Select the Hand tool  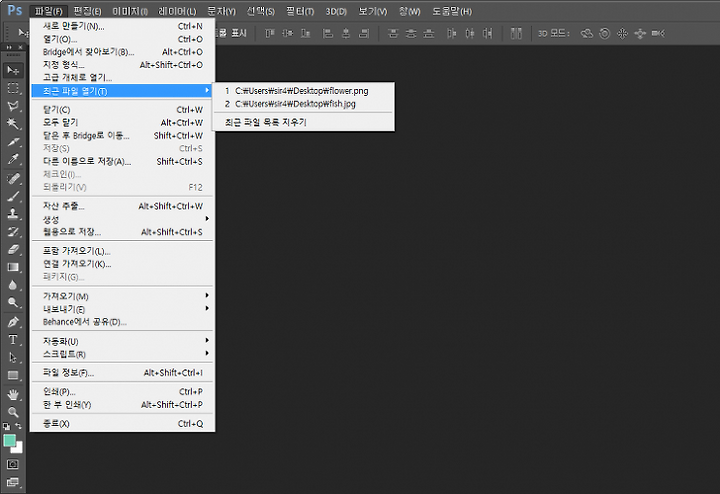(x=13, y=394)
